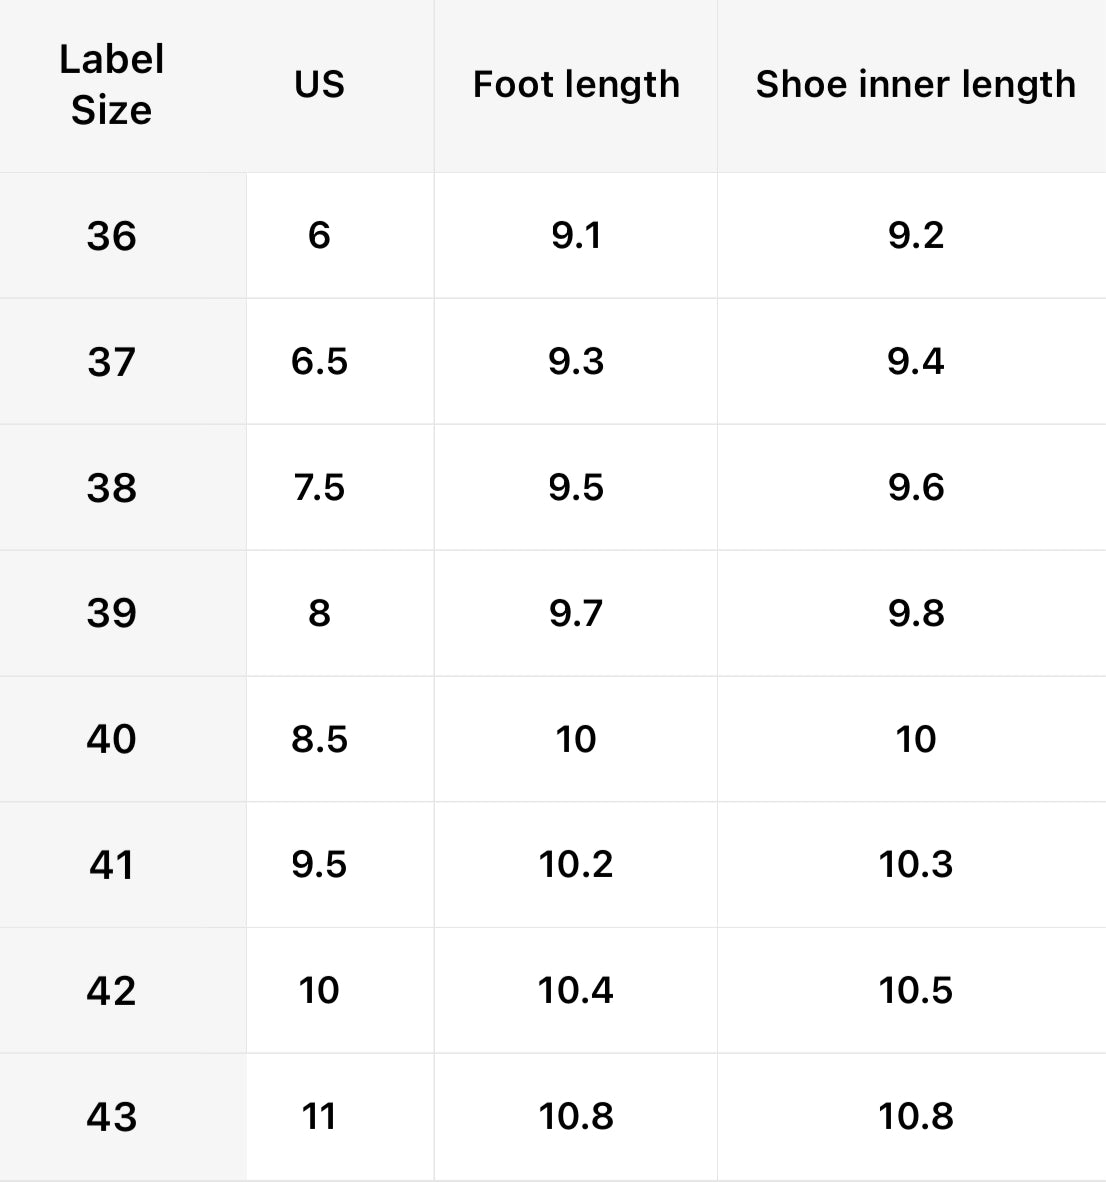This screenshot has height=1182, width=1106.
Task: Click label size 36 cell
Action: click(x=111, y=236)
